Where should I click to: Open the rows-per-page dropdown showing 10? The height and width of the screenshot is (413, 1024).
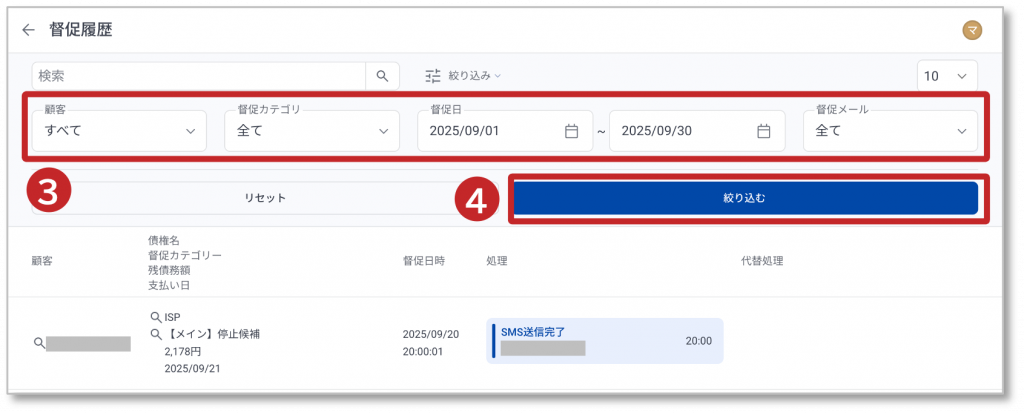click(x=946, y=76)
